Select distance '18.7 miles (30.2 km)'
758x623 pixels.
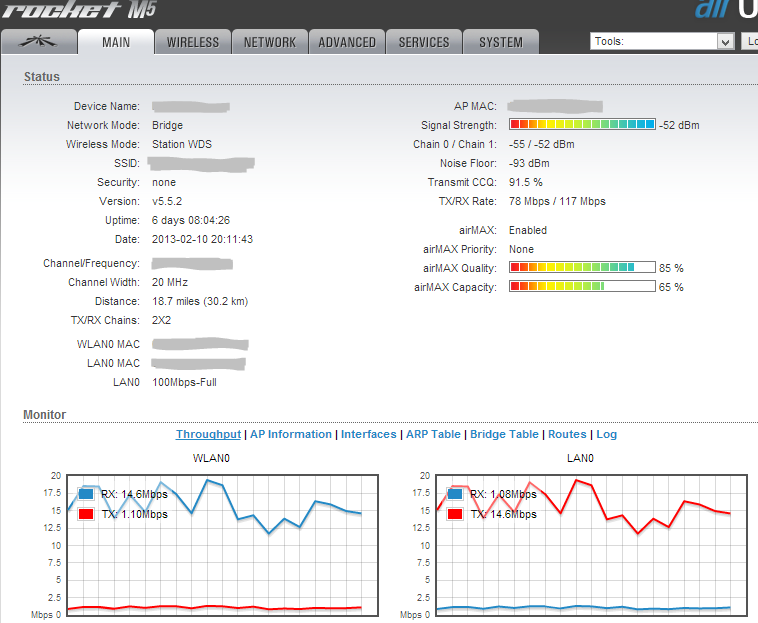[200, 301]
